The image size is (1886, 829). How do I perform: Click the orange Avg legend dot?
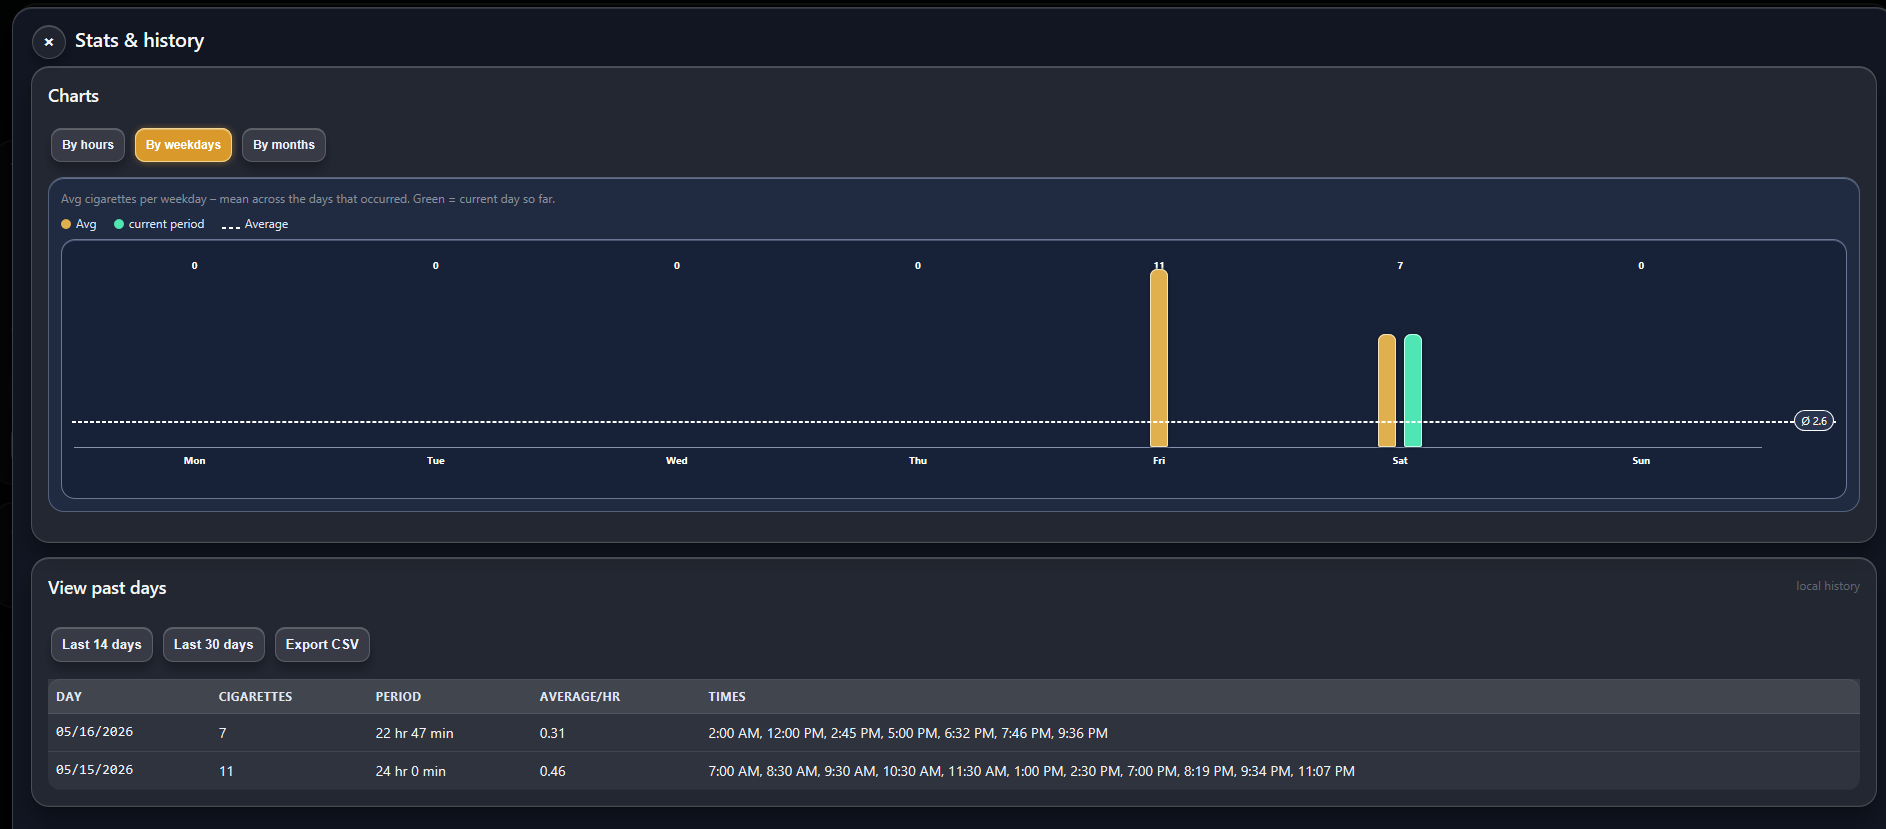66,224
